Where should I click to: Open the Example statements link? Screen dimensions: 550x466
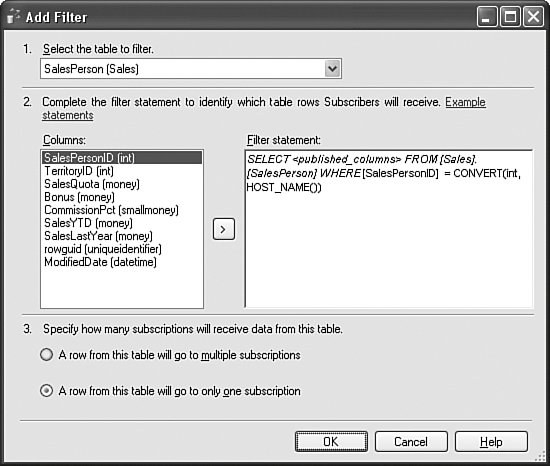click(x=465, y=102)
